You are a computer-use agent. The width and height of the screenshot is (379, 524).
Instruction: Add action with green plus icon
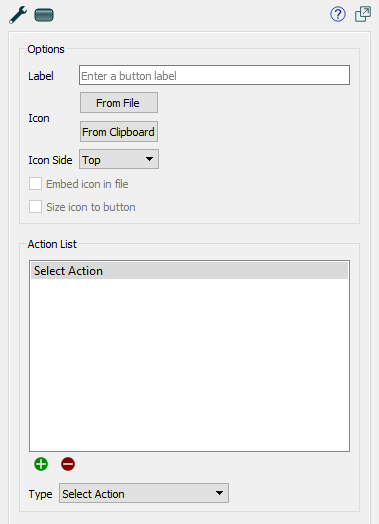point(41,464)
